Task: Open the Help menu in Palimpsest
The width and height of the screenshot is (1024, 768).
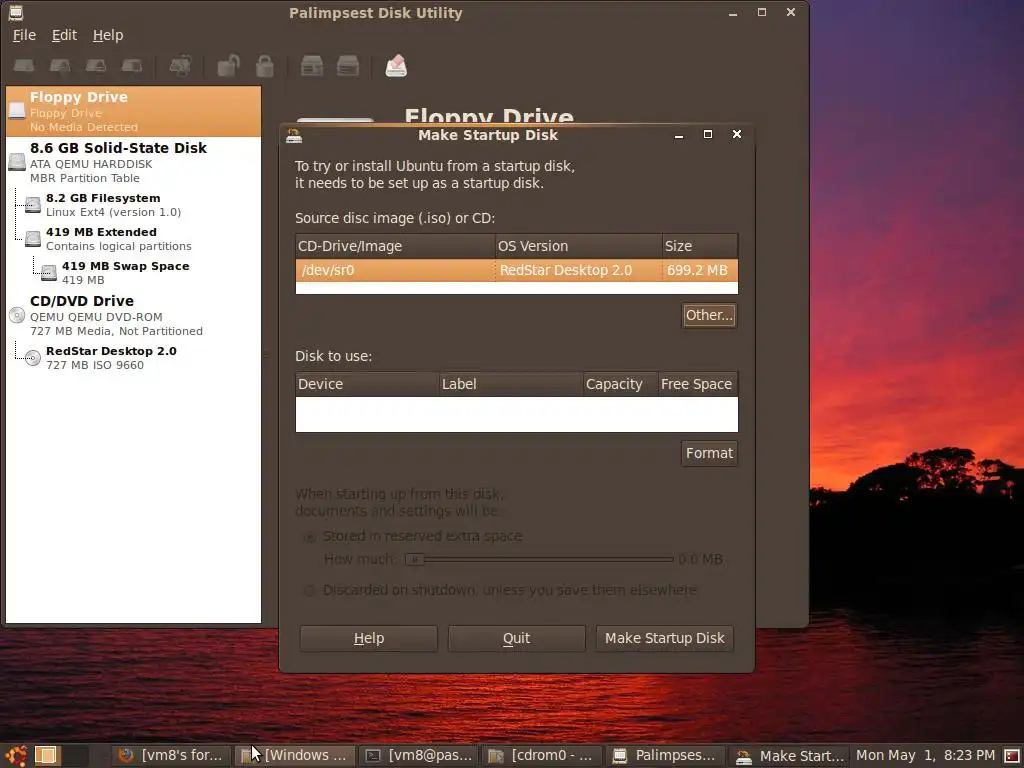Action: 108,35
